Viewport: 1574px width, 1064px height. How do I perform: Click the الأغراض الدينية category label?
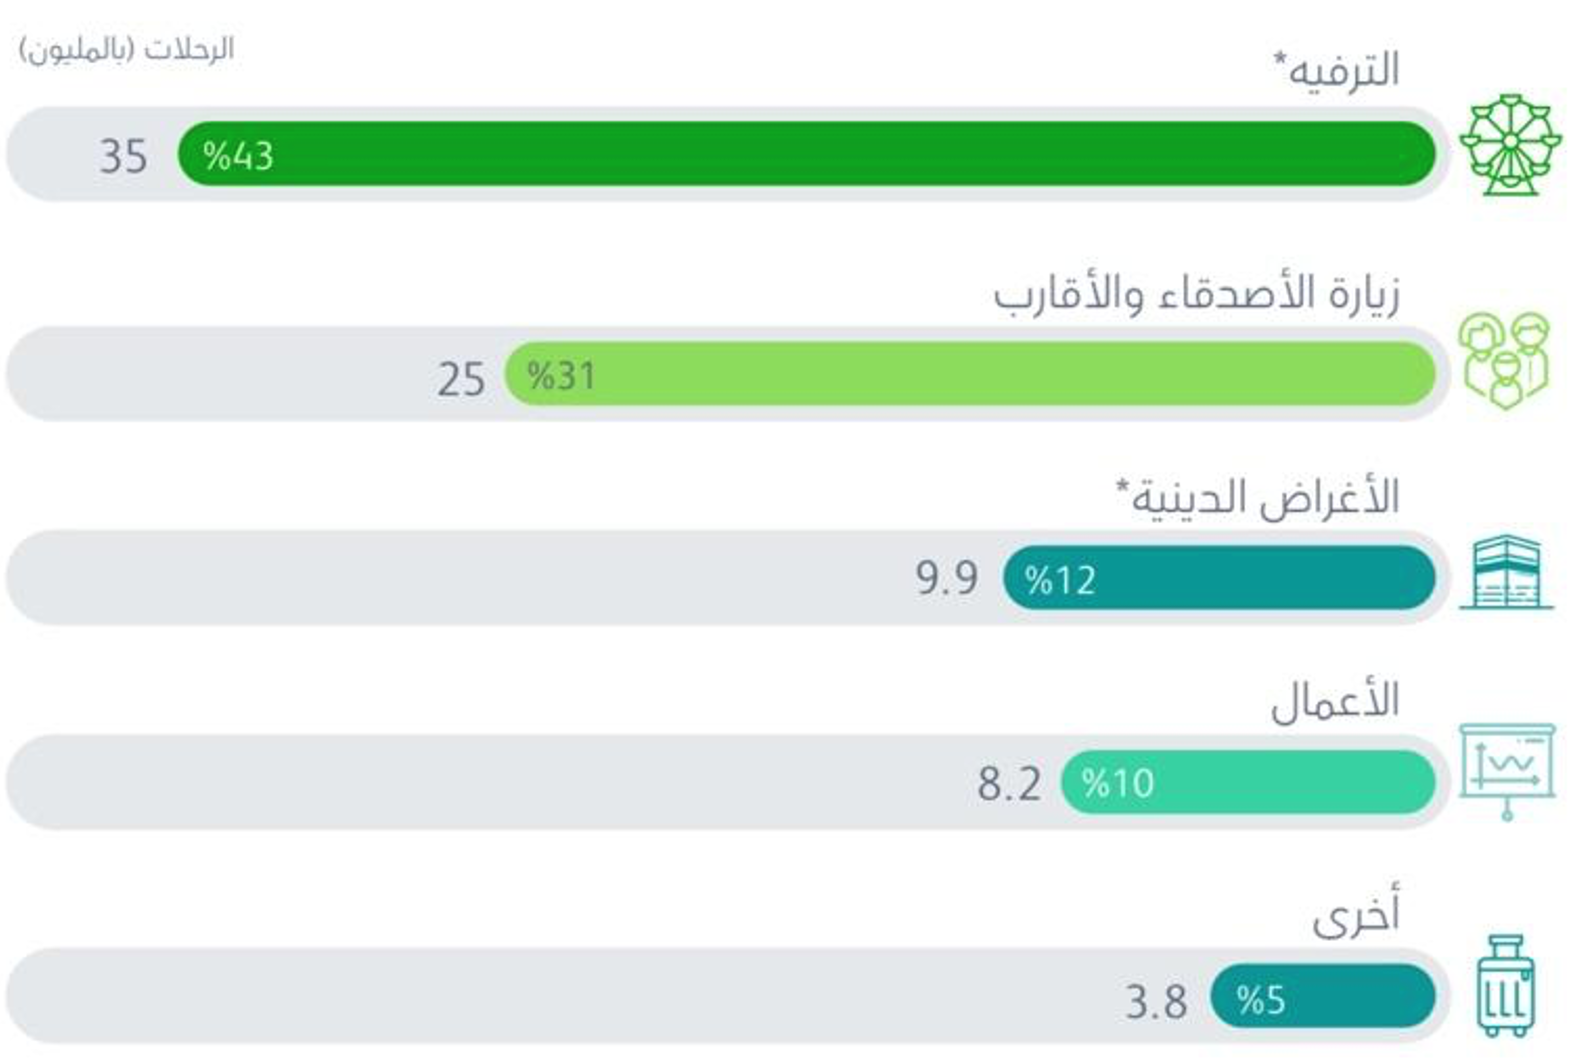pos(1257,497)
